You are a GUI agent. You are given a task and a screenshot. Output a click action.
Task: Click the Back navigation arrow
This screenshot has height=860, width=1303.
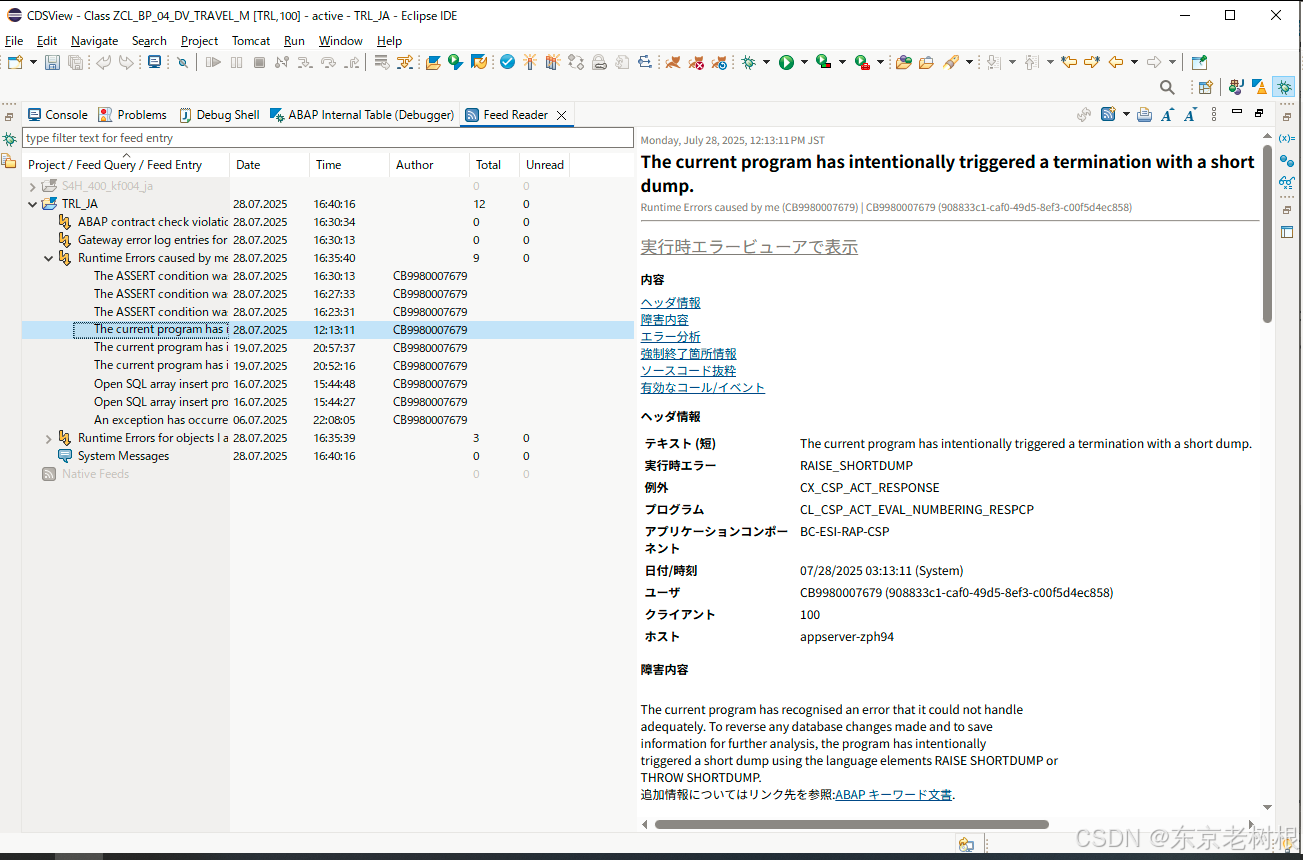click(1116, 62)
